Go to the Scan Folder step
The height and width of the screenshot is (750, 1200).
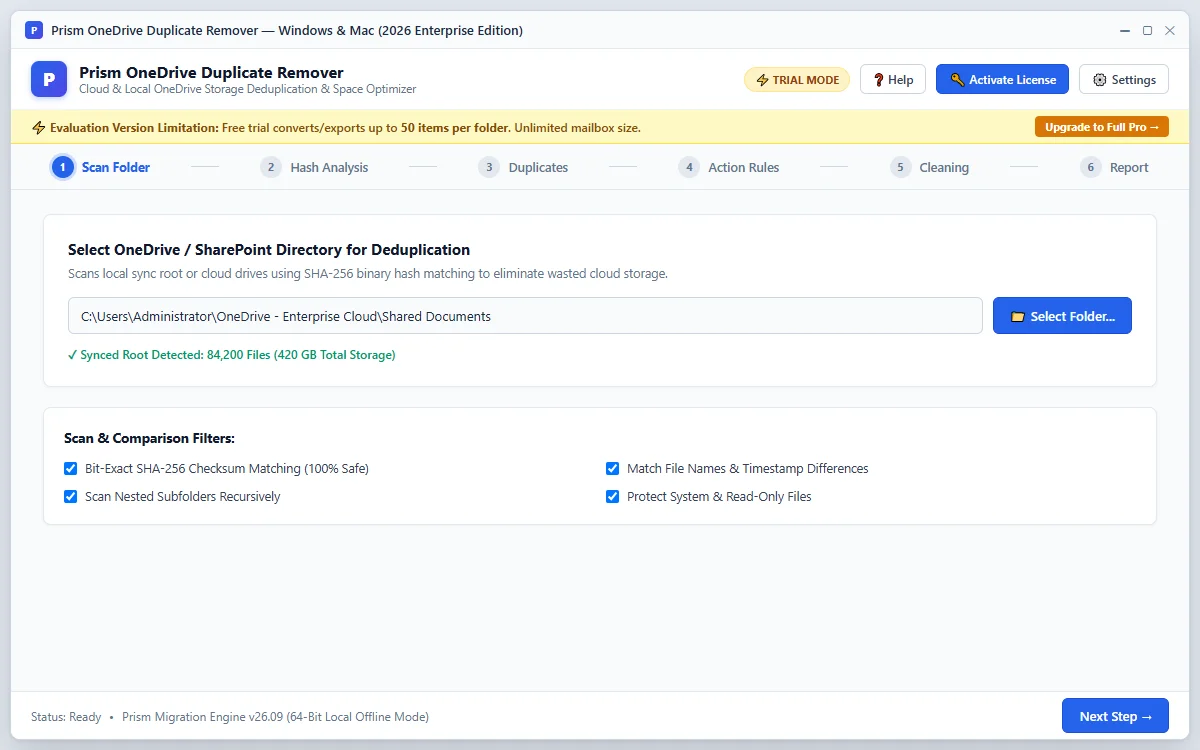pyautogui.click(x=101, y=167)
